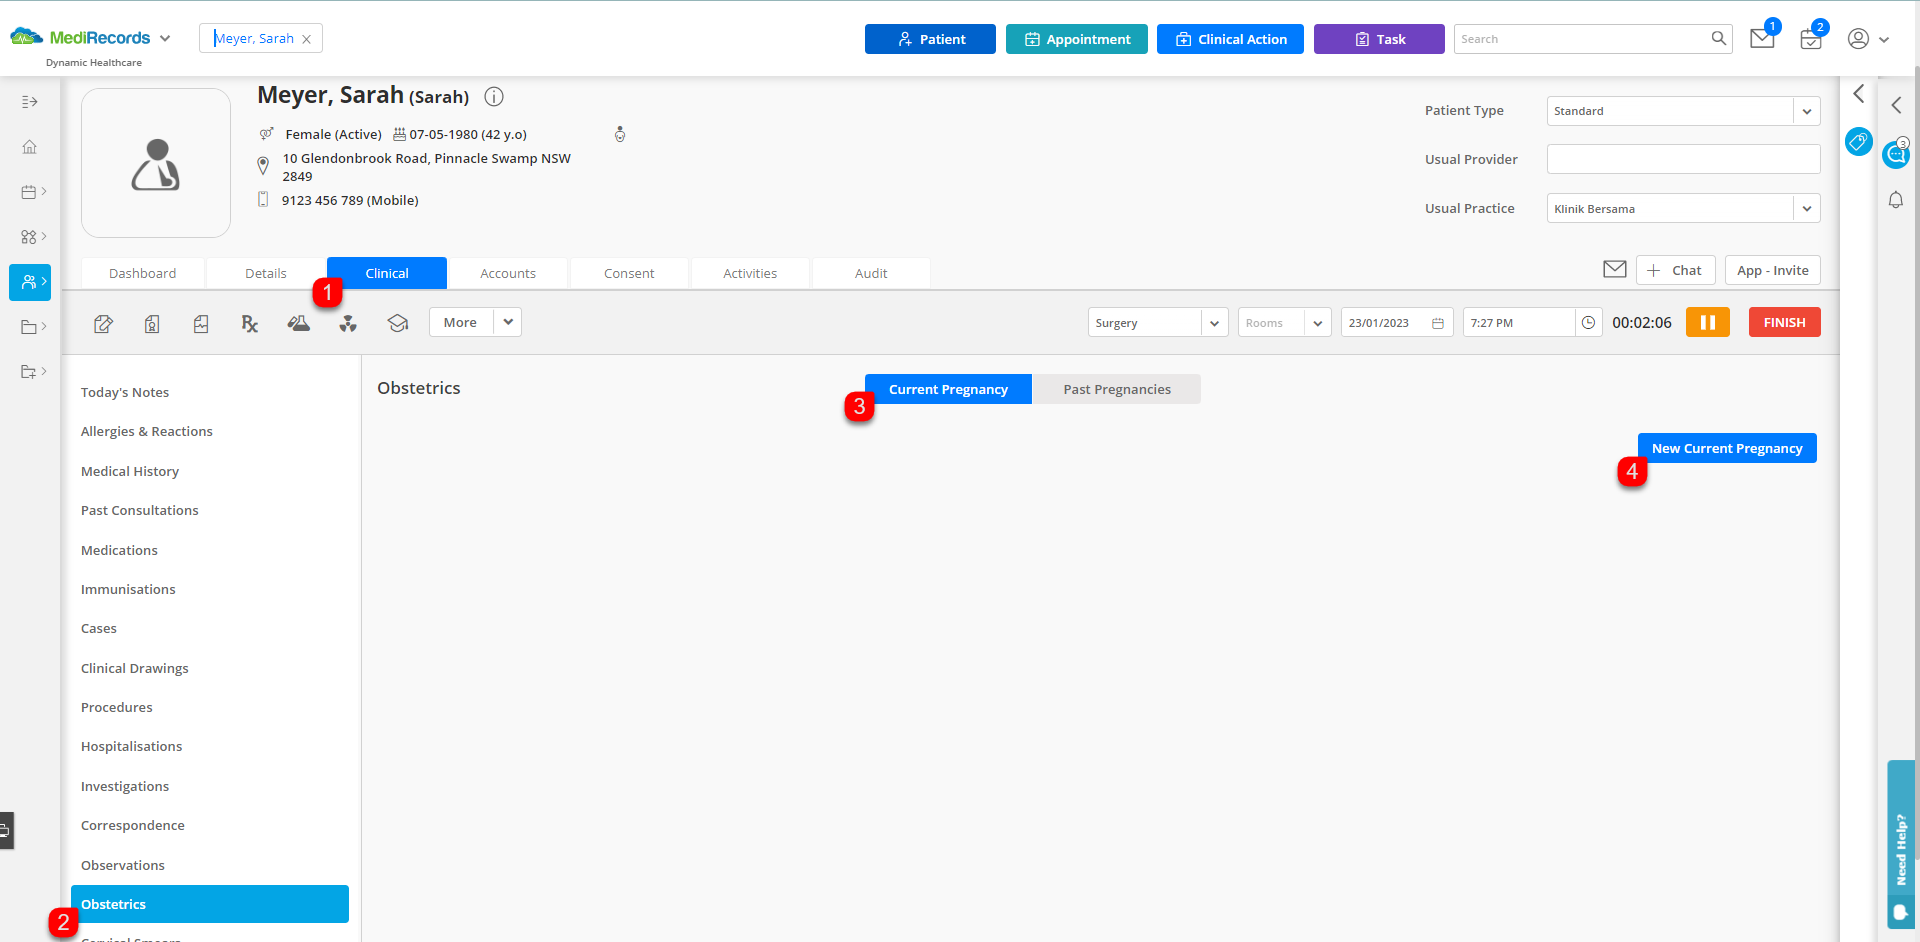Click the patient info circle icon

click(494, 97)
